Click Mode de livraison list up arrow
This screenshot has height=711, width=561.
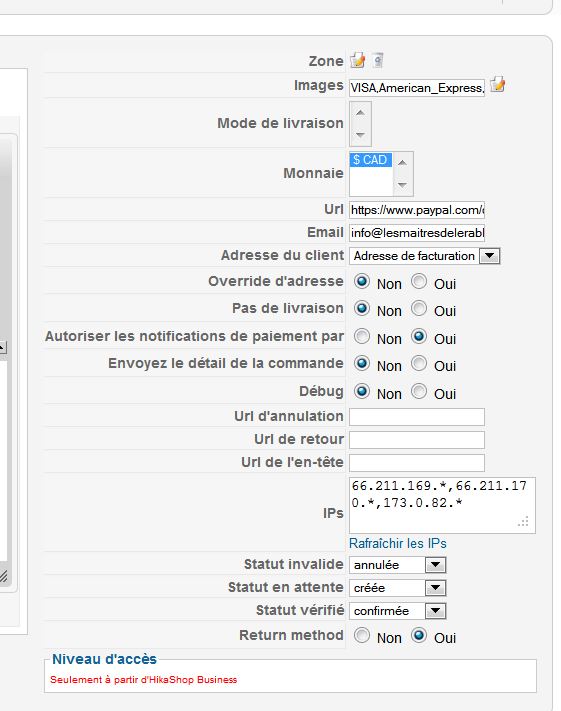pyautogui.click(x=360, y=112)
